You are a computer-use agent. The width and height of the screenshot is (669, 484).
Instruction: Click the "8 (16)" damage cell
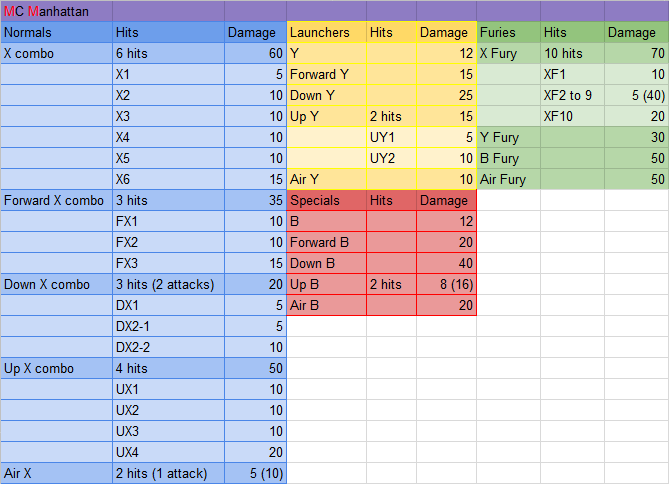tap(445, 284)
